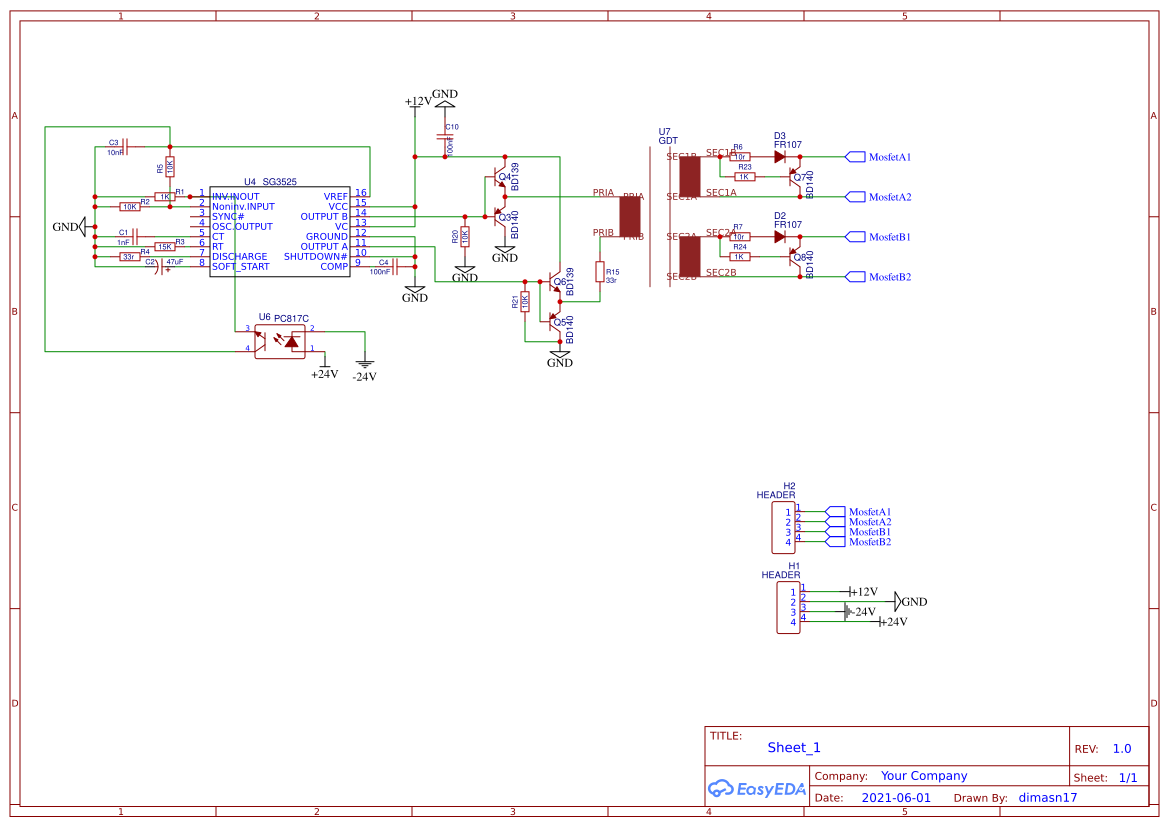Select the FR107 diode D2
Viewport: 1169px width, 827px height.
781,237
